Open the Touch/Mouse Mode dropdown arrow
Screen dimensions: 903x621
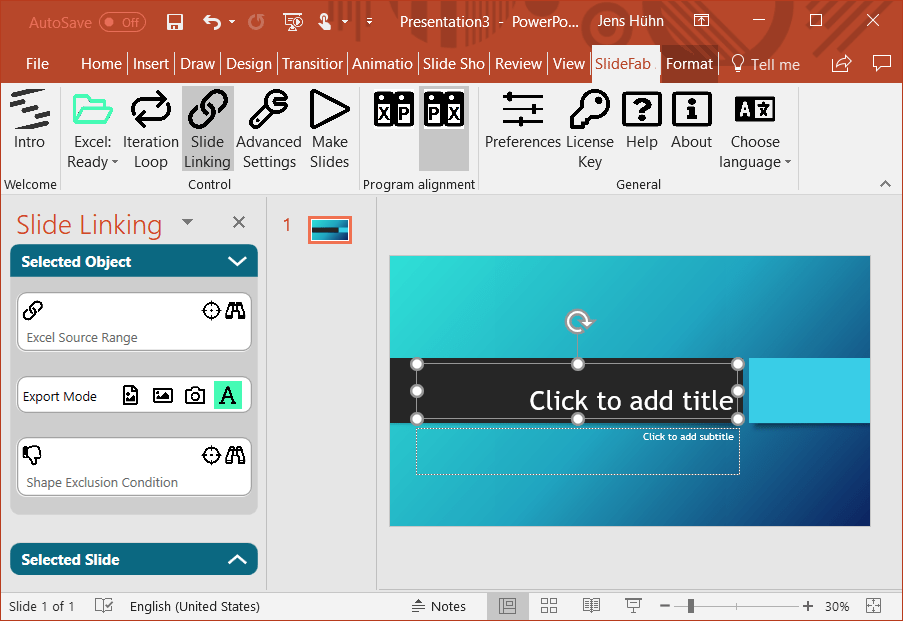345,22
